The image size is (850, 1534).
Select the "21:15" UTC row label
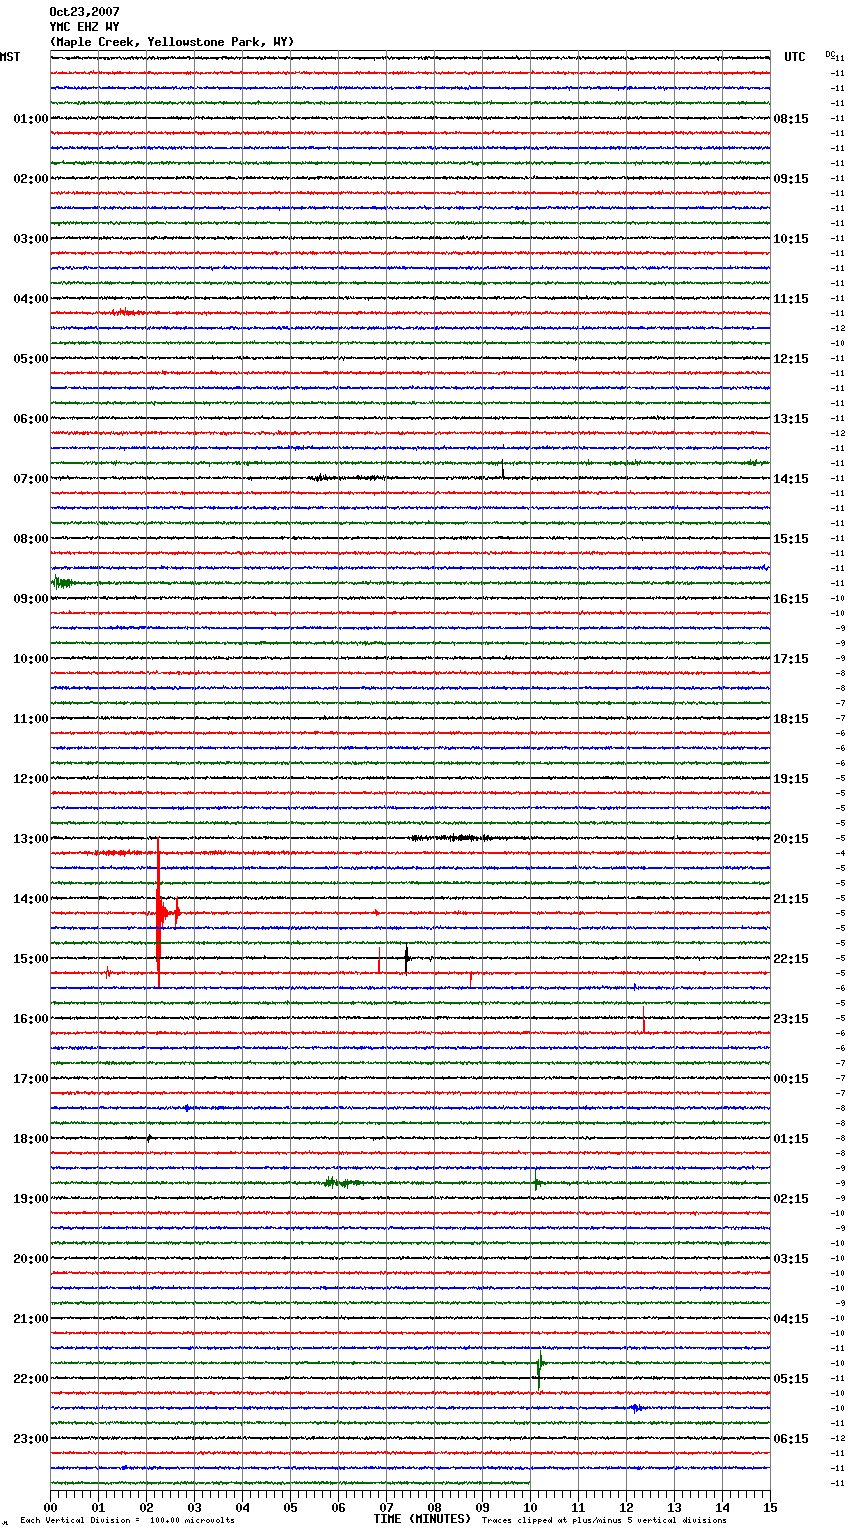click(791, 899)
